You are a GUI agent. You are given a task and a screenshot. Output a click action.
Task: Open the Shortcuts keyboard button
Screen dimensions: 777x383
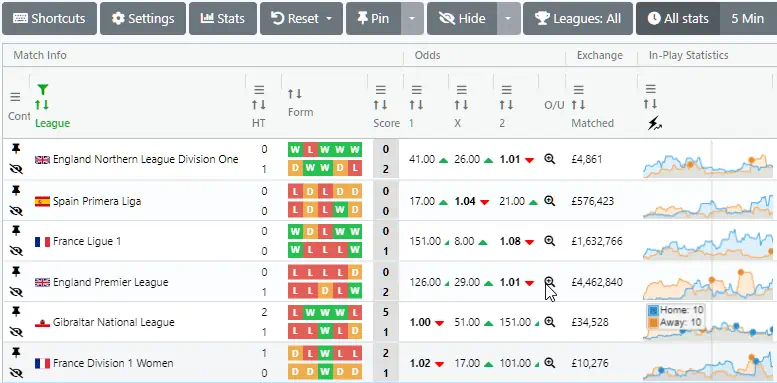[x=49, y=19]
